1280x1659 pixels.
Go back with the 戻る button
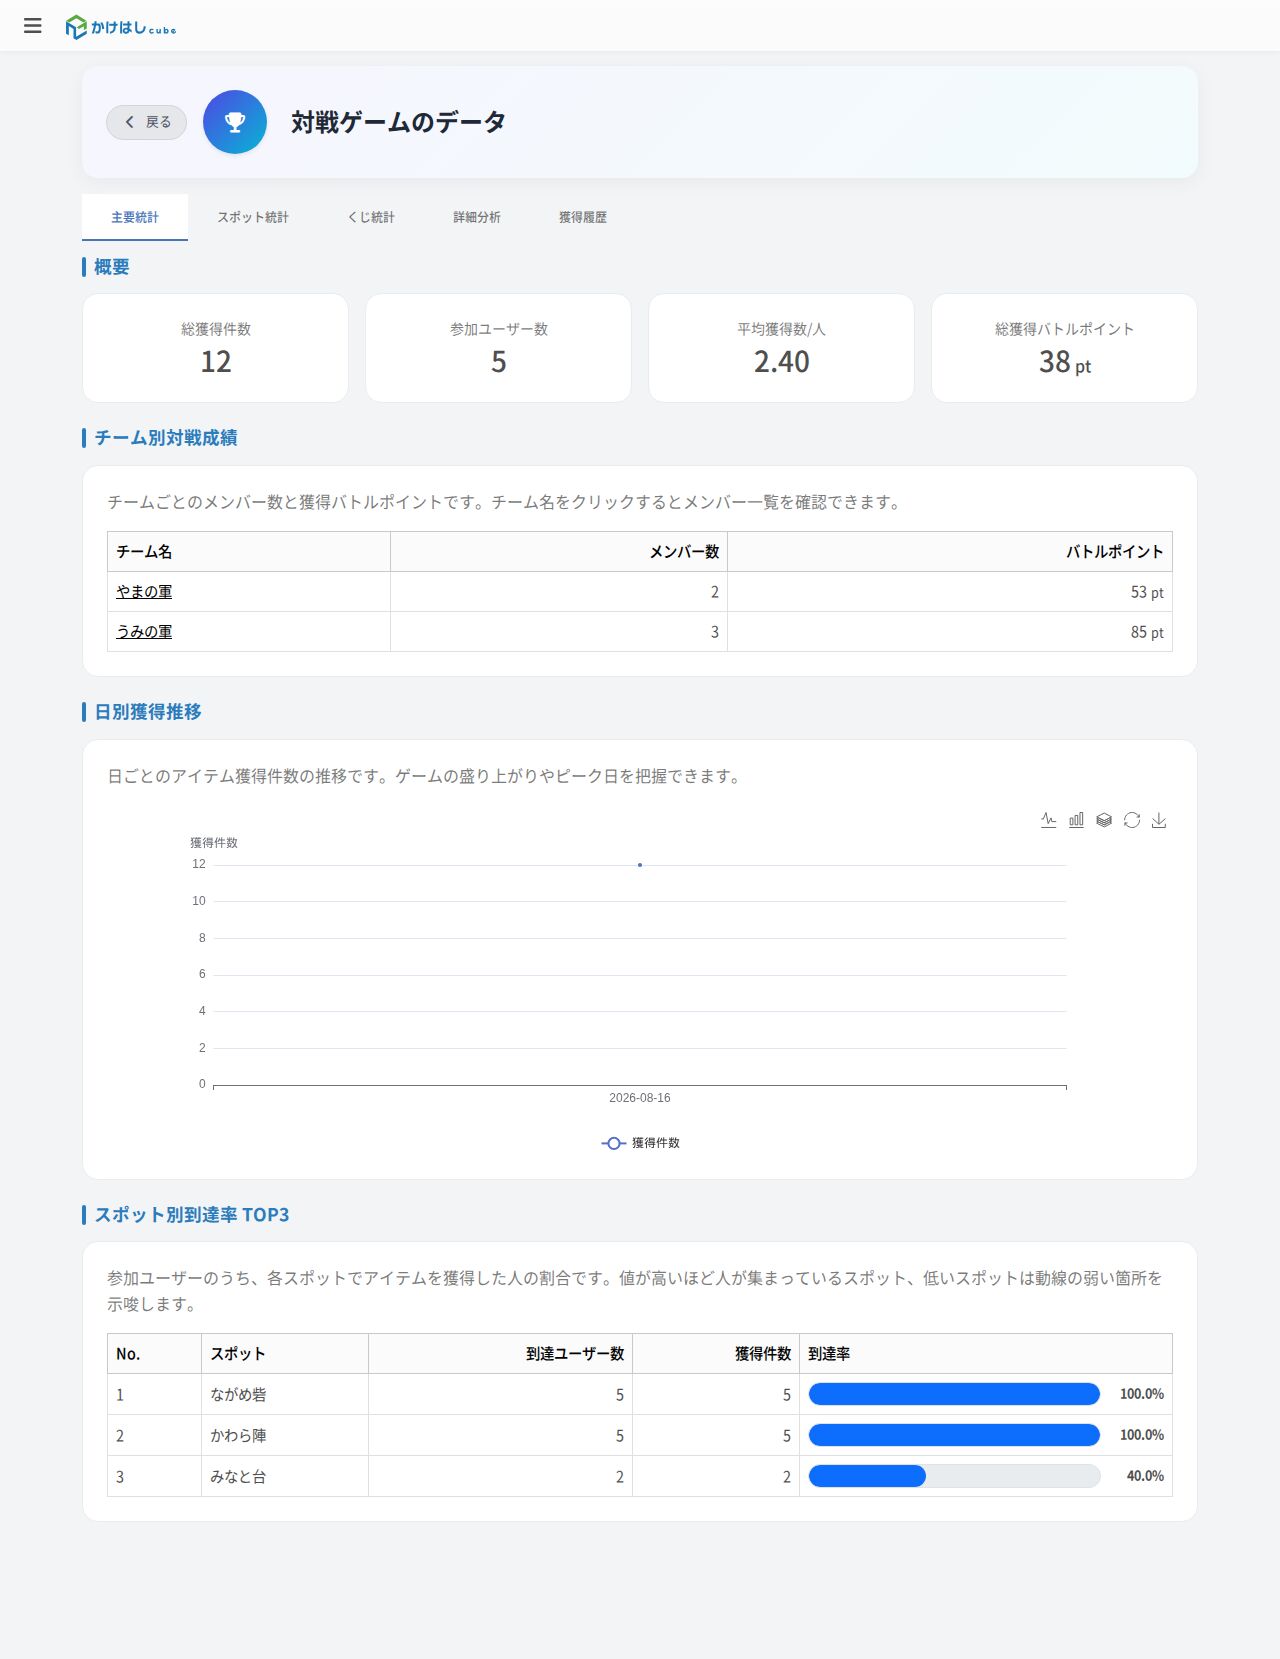pyautogui.click(x=147, y=122)
